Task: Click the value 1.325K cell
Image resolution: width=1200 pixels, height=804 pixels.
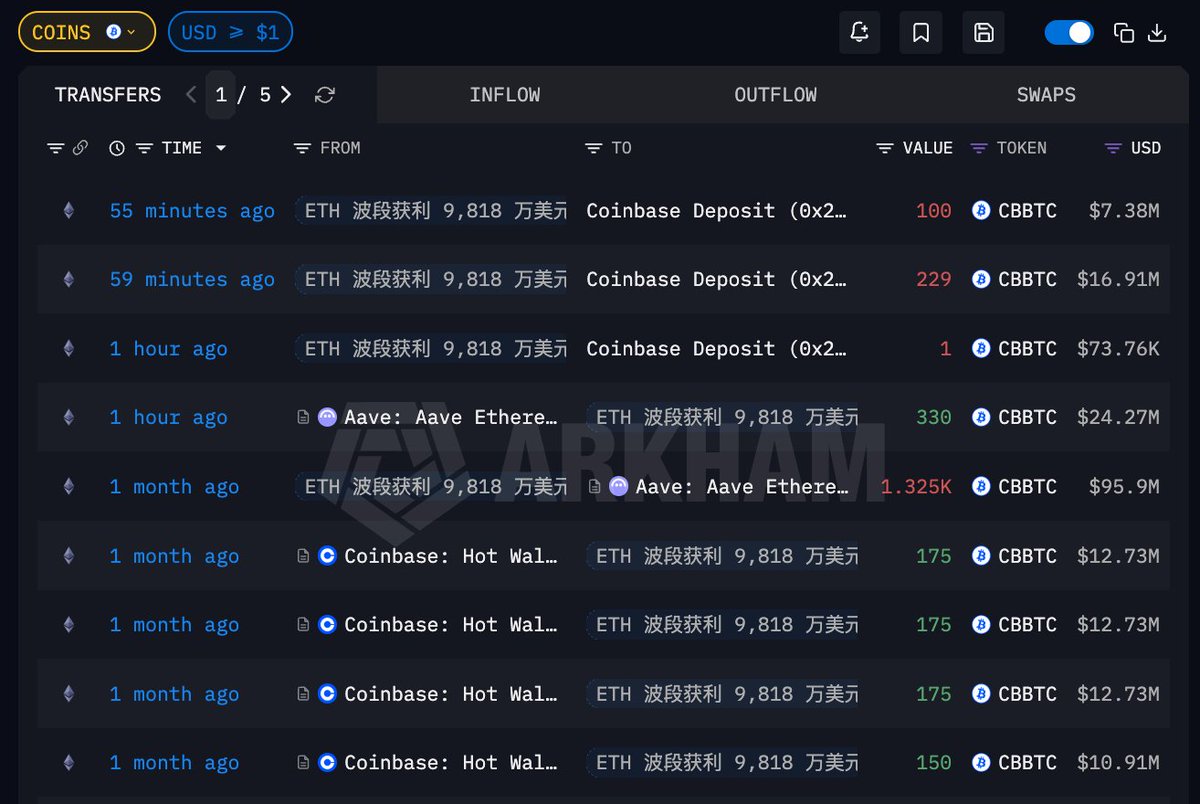Action: point(917,487)
